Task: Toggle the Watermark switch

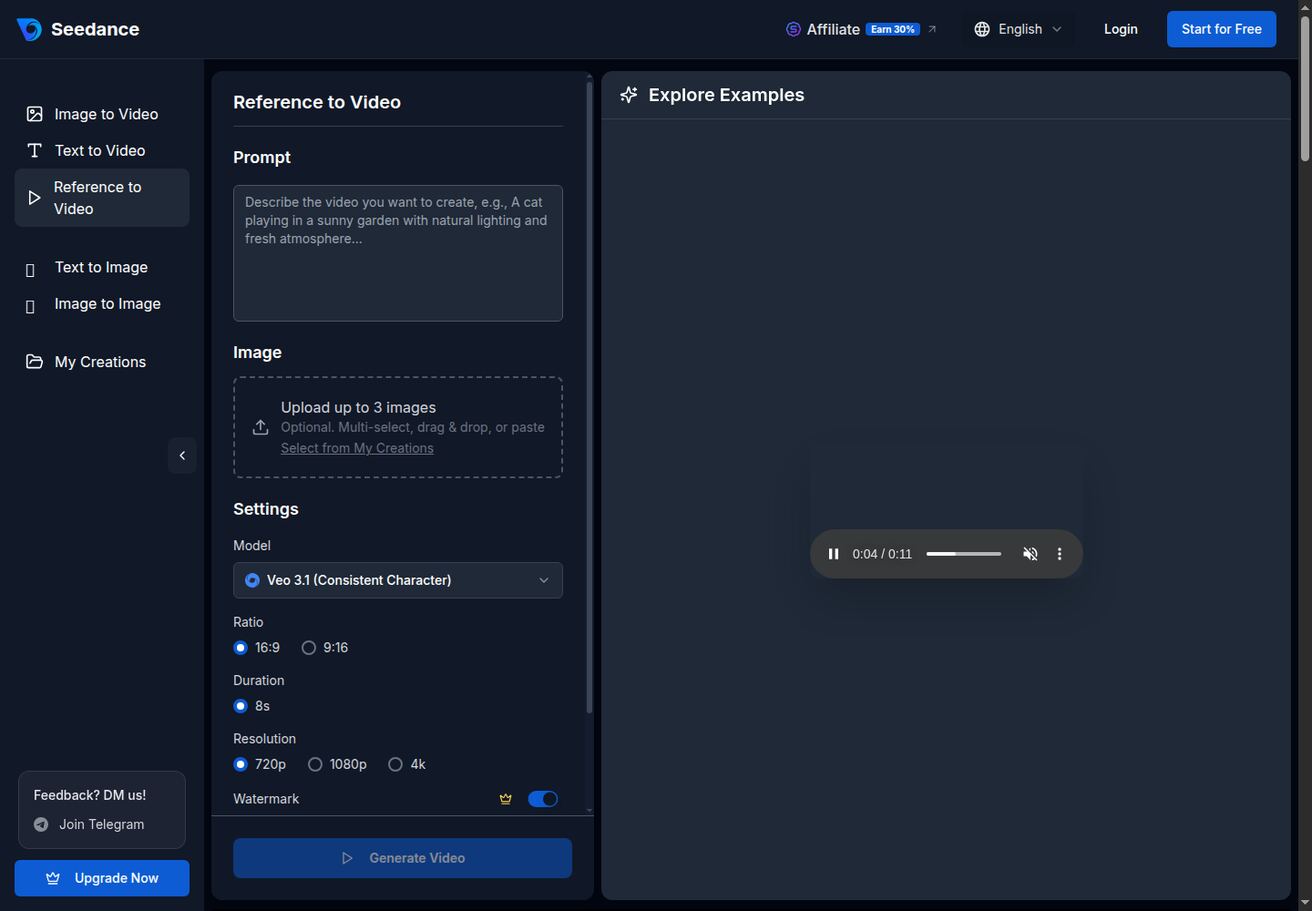Action: click(543, 799)
